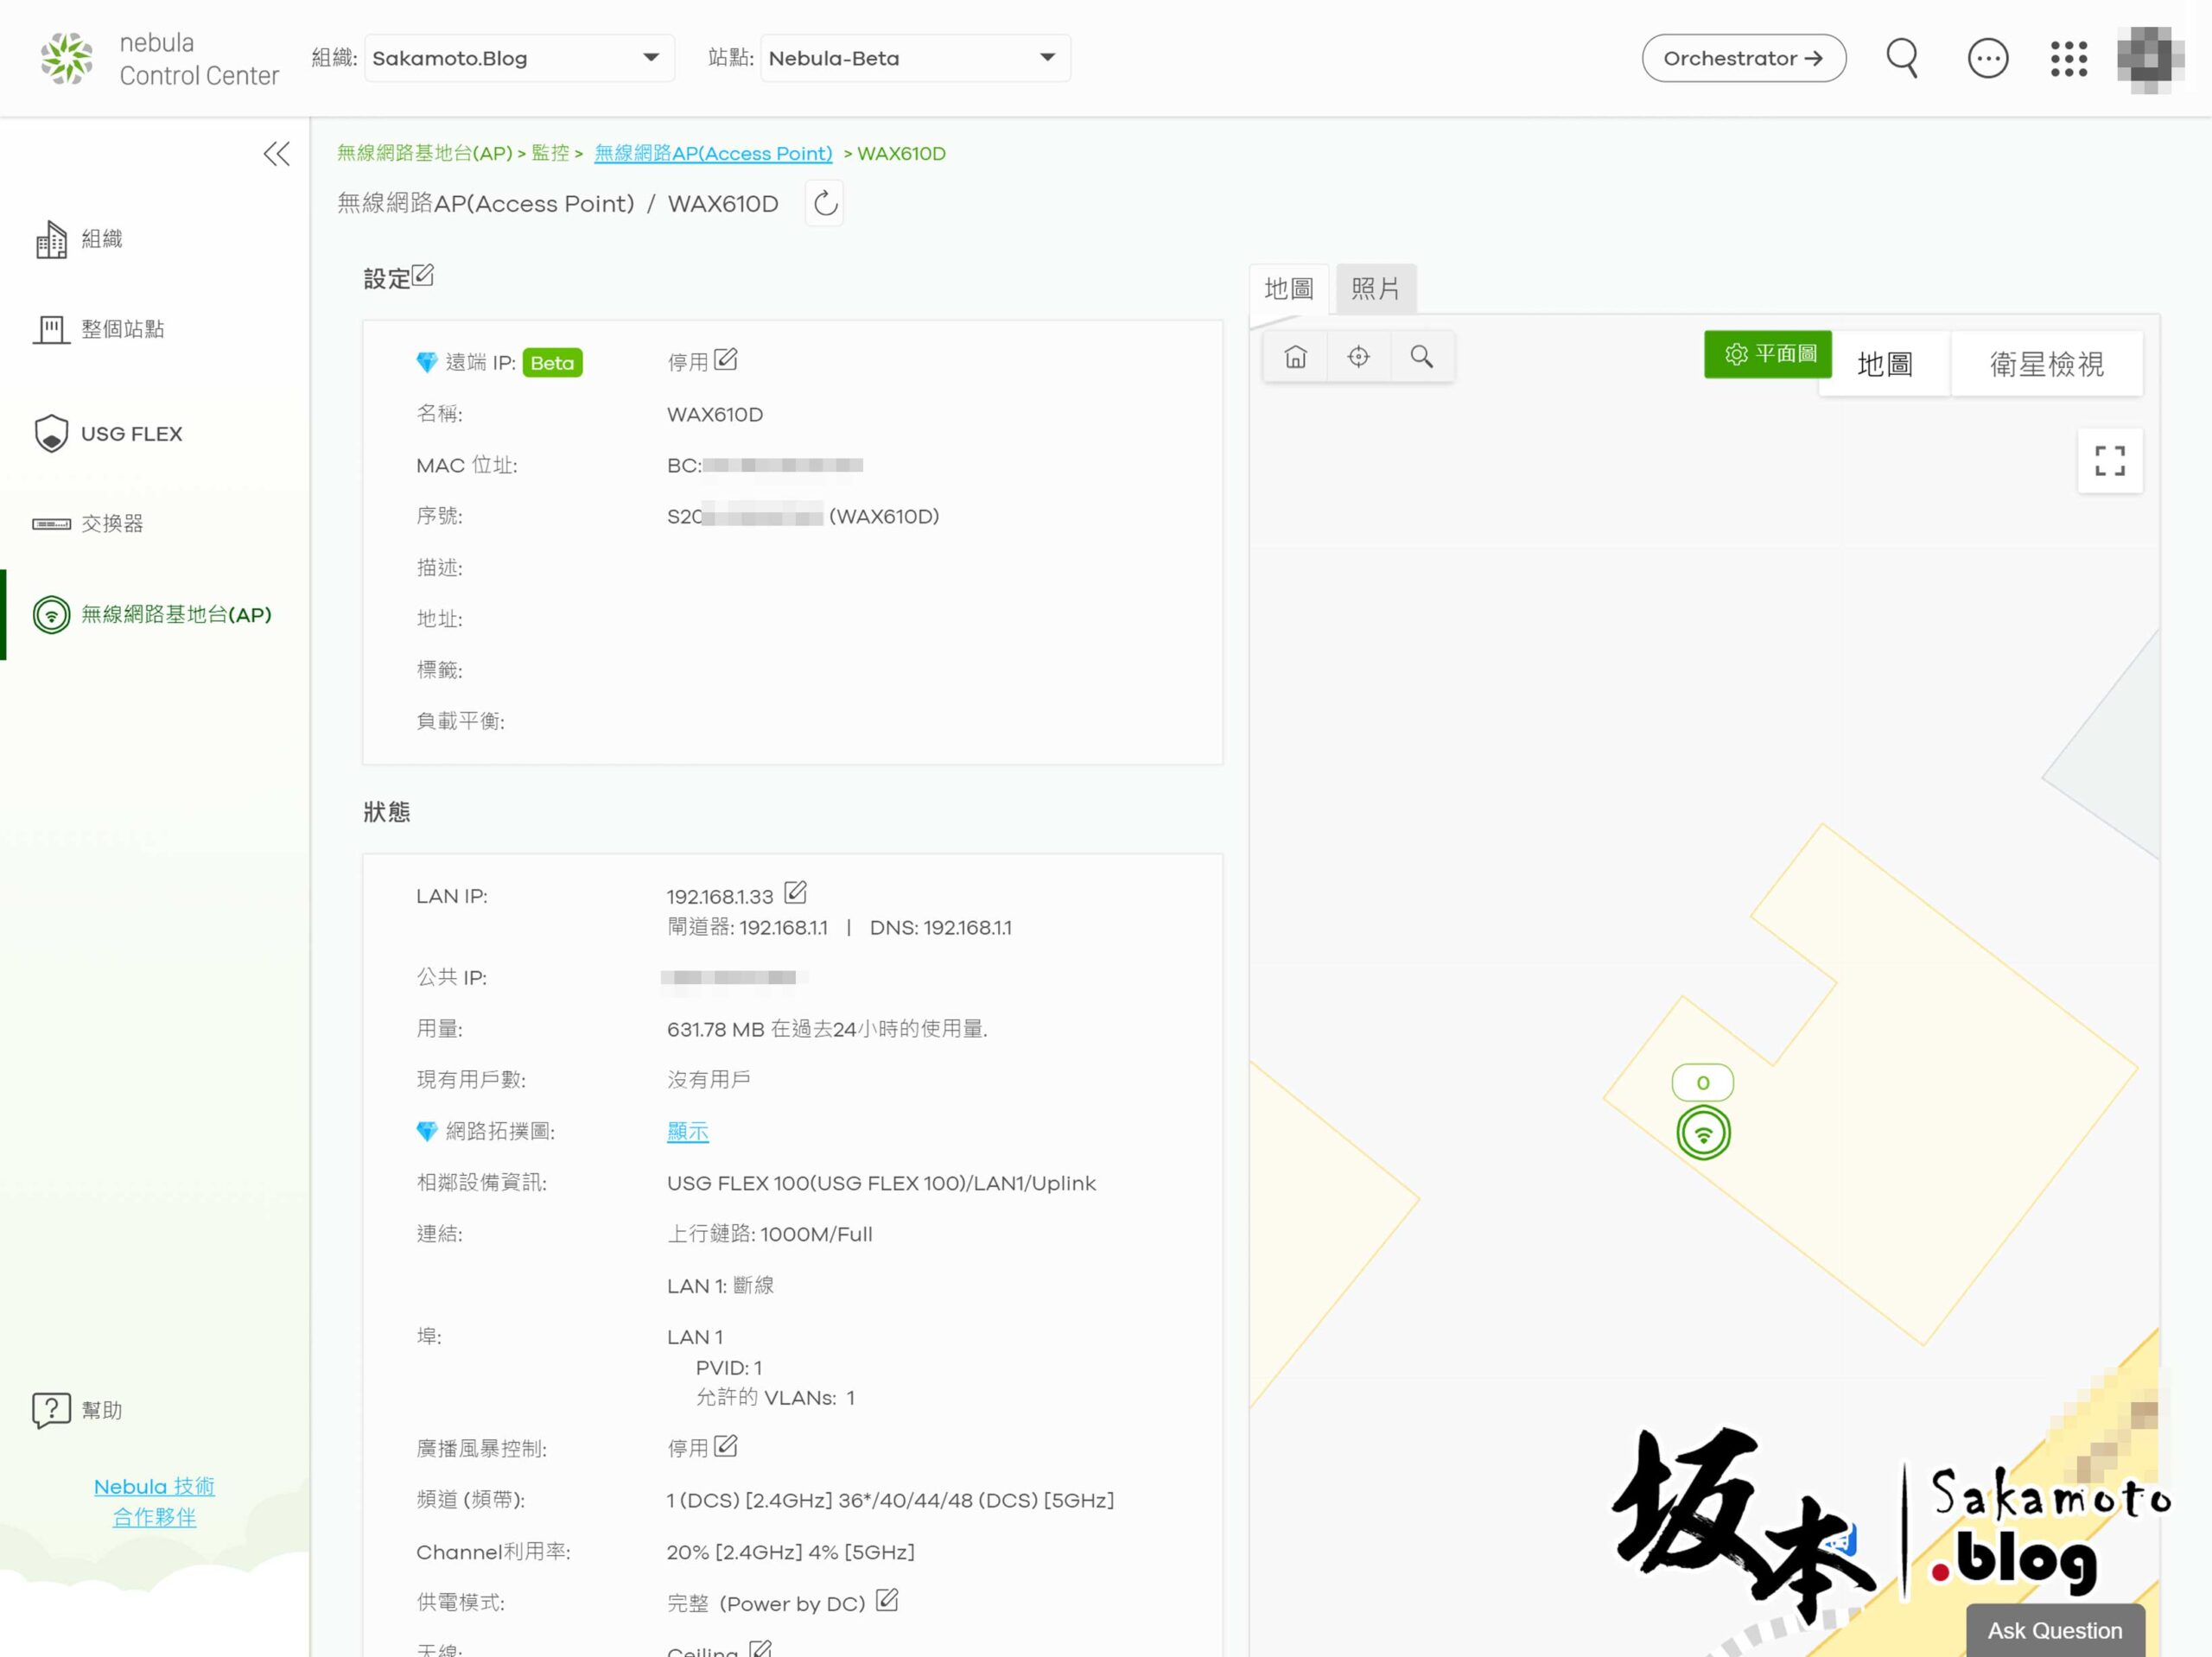Click the map locate crosshair icon
This screenshot has height=1657, width=2212.
click(x=1358, y=357)
